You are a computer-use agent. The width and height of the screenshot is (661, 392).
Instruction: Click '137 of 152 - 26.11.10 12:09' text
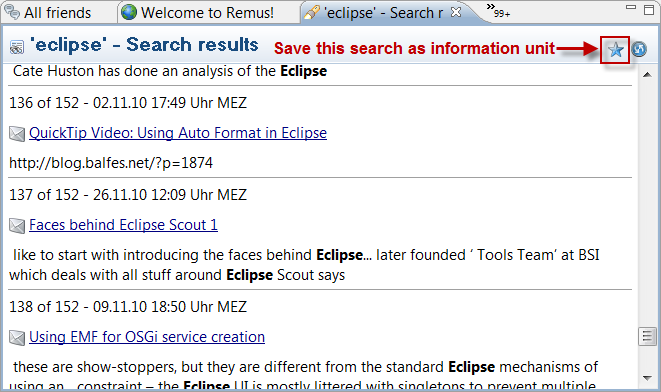click(128, 195)
